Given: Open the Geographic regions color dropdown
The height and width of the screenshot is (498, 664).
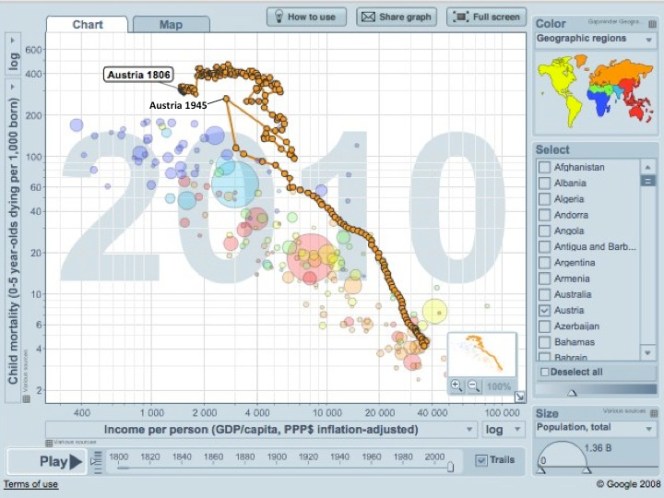Looking at the screenshot, I should click(594, 39).
